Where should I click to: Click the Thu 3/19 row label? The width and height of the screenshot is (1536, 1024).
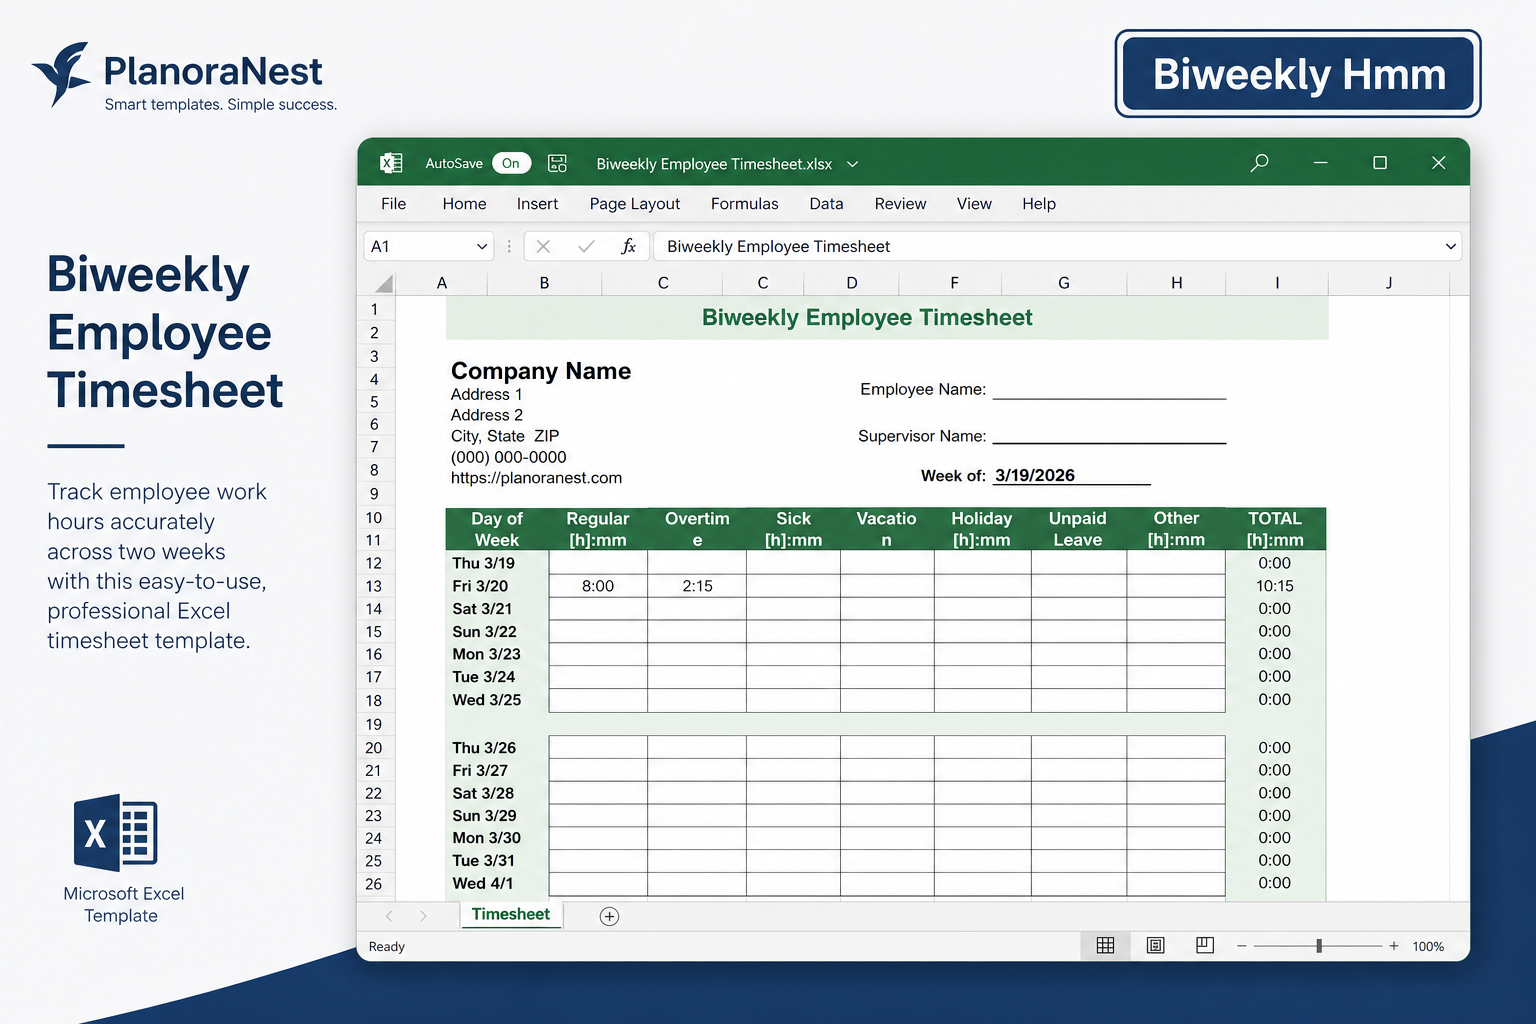pyautogui.click(x=484, y=563)
